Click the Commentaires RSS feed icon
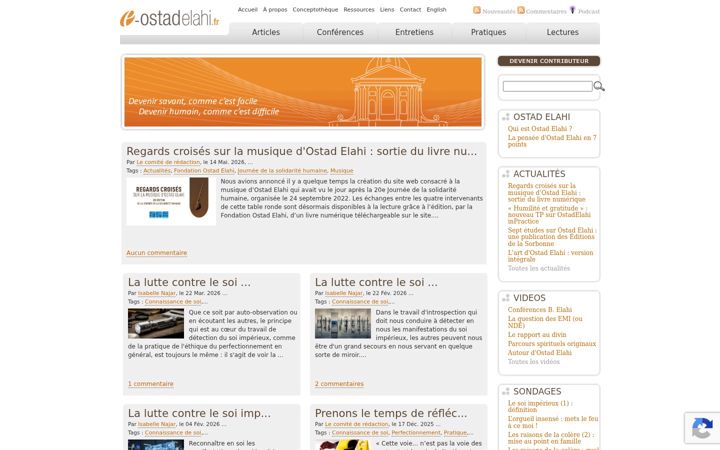The height and width of the screenshot is (450, 720). pyautogui.click(x=521, y=10)
